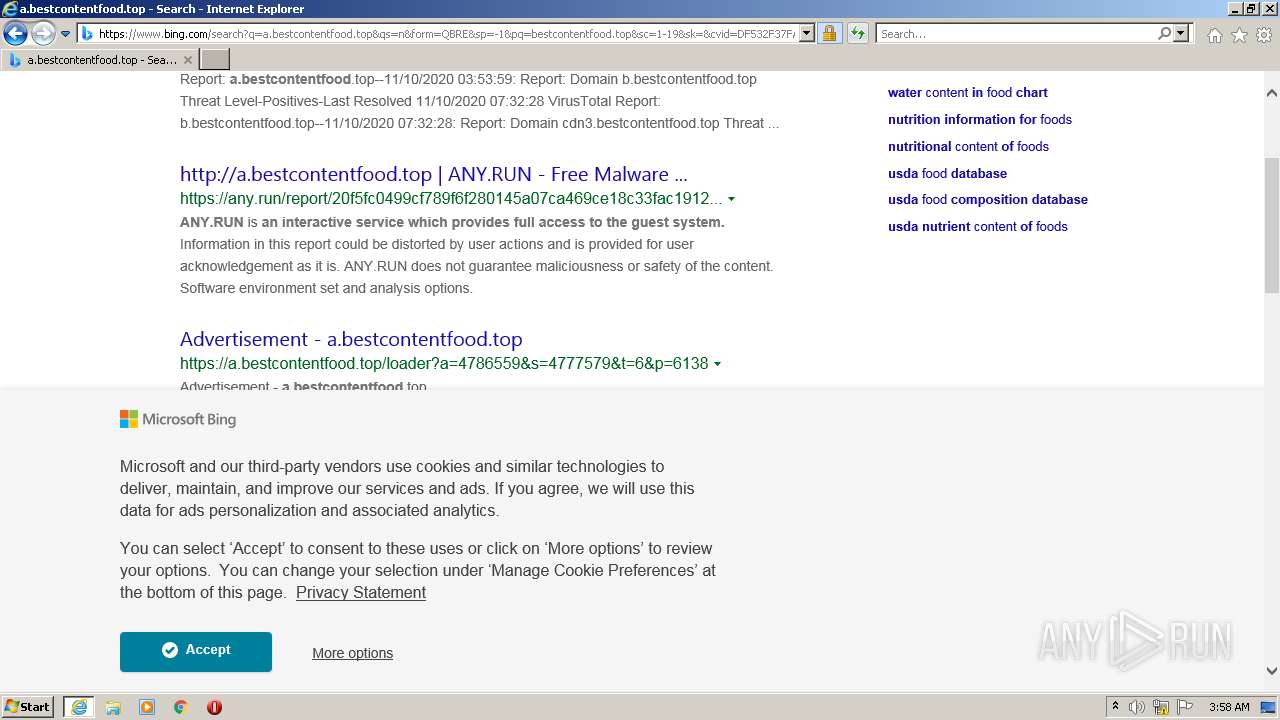Viewport: 1280px width, 720px height.
Task: Click the browser Forward arrow button
Action: (x=43, y=34)
